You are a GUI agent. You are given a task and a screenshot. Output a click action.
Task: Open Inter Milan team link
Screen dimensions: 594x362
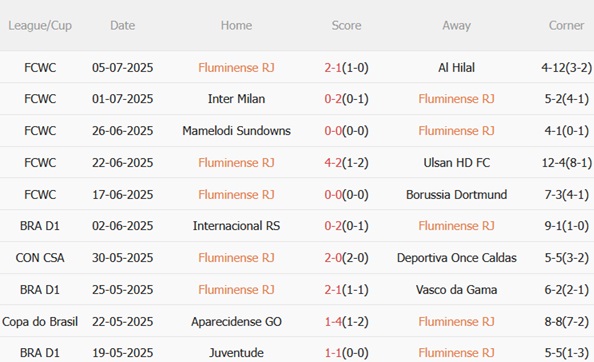tap(236, 99)
